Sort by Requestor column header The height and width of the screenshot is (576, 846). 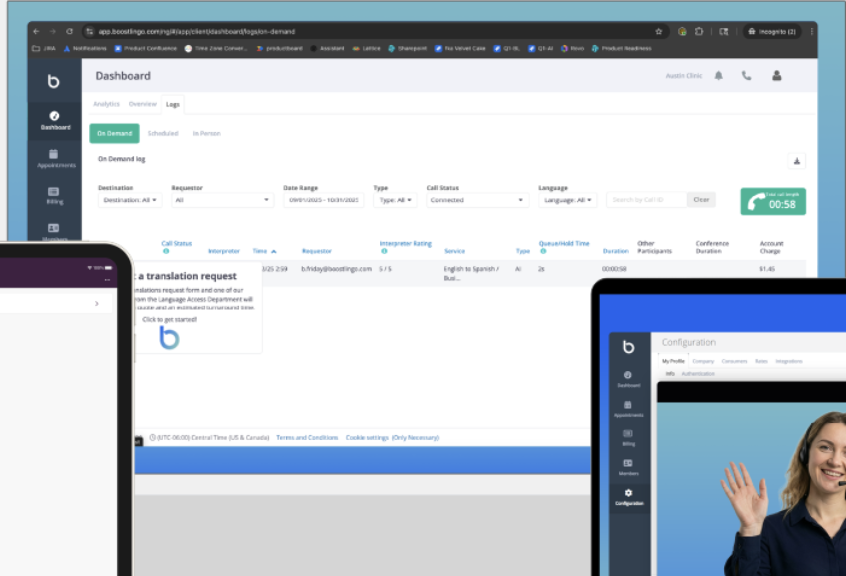tap(317, 251)
